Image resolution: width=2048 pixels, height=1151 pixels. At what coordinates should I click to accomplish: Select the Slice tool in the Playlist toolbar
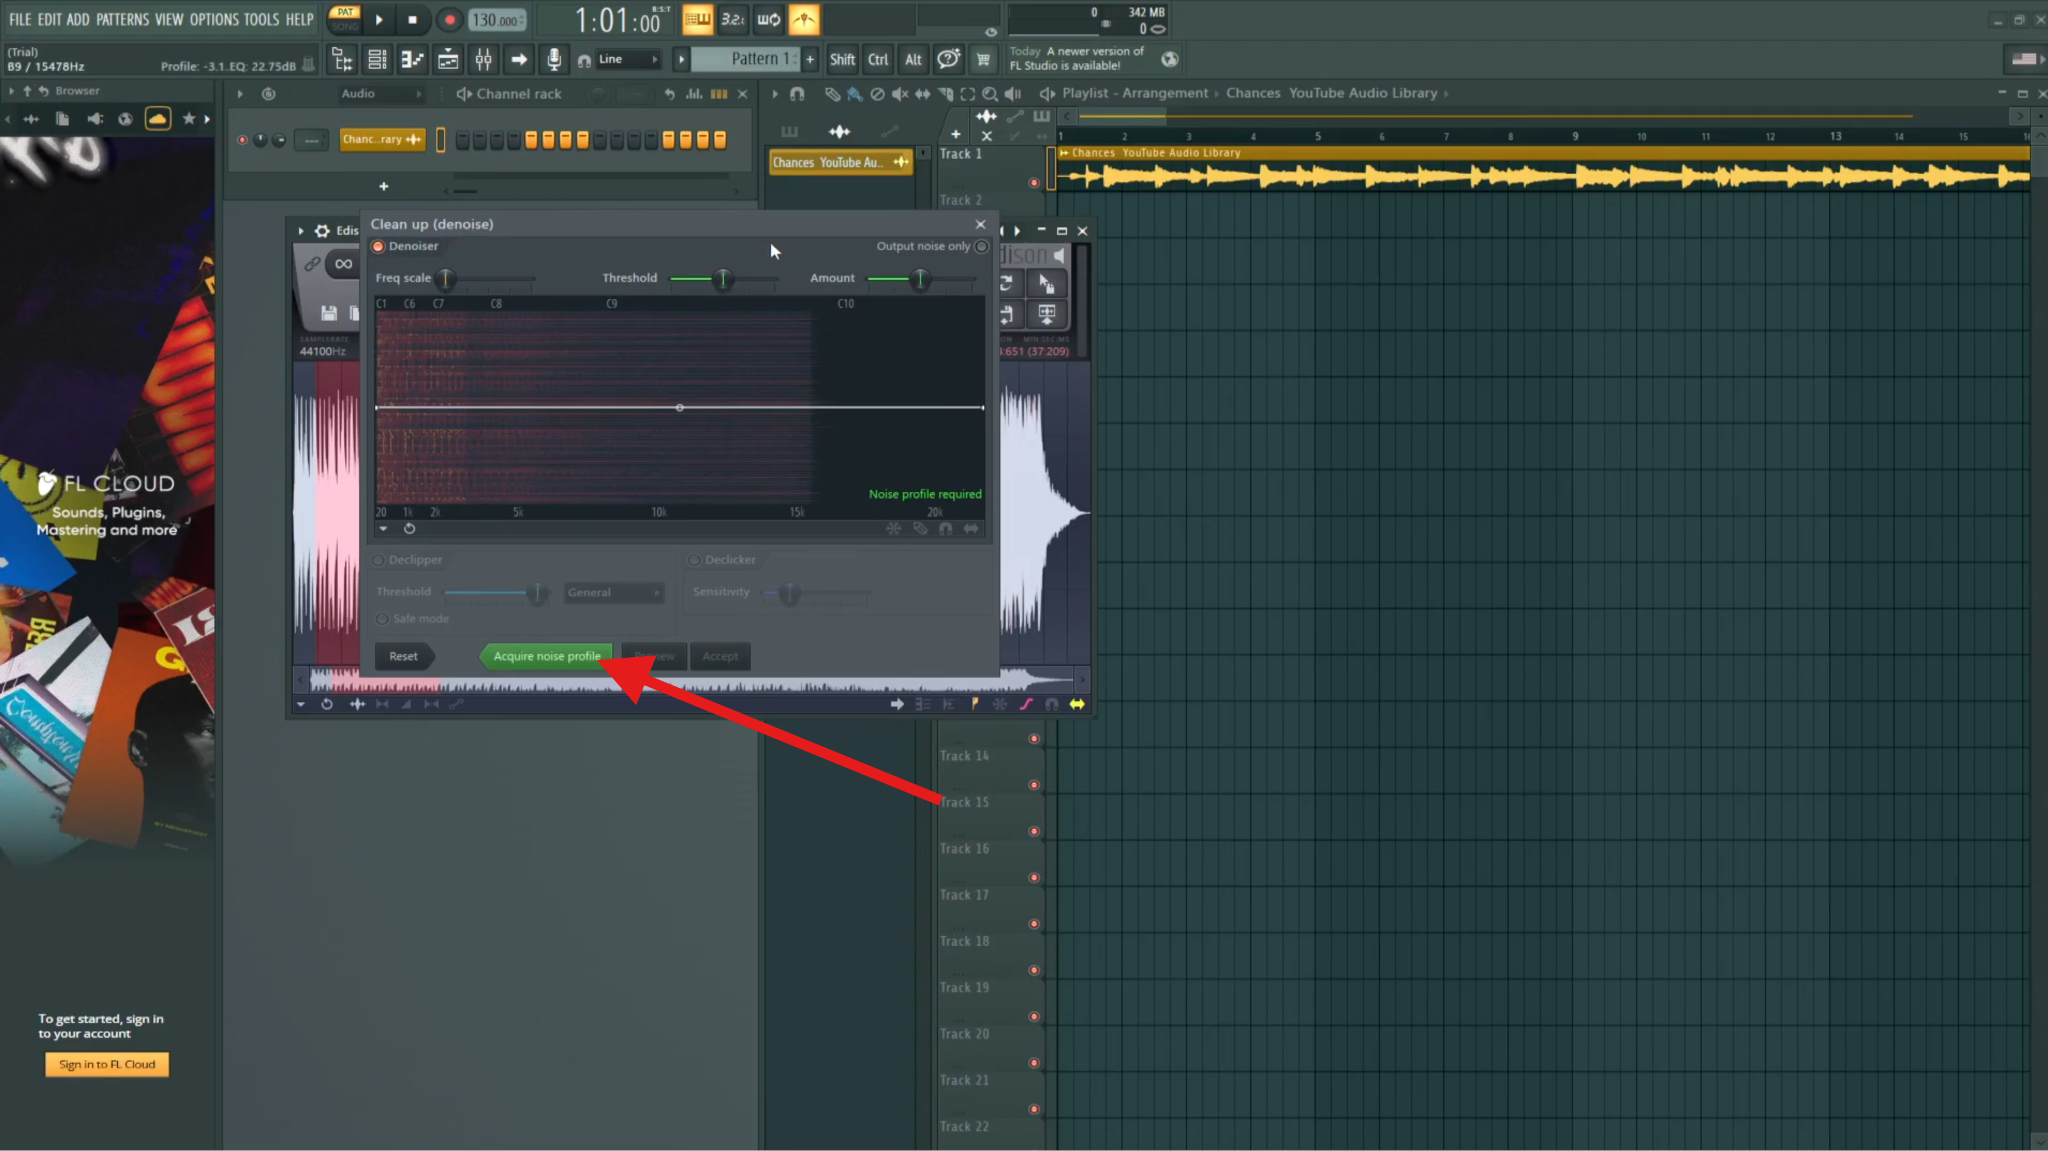point(945,93)
